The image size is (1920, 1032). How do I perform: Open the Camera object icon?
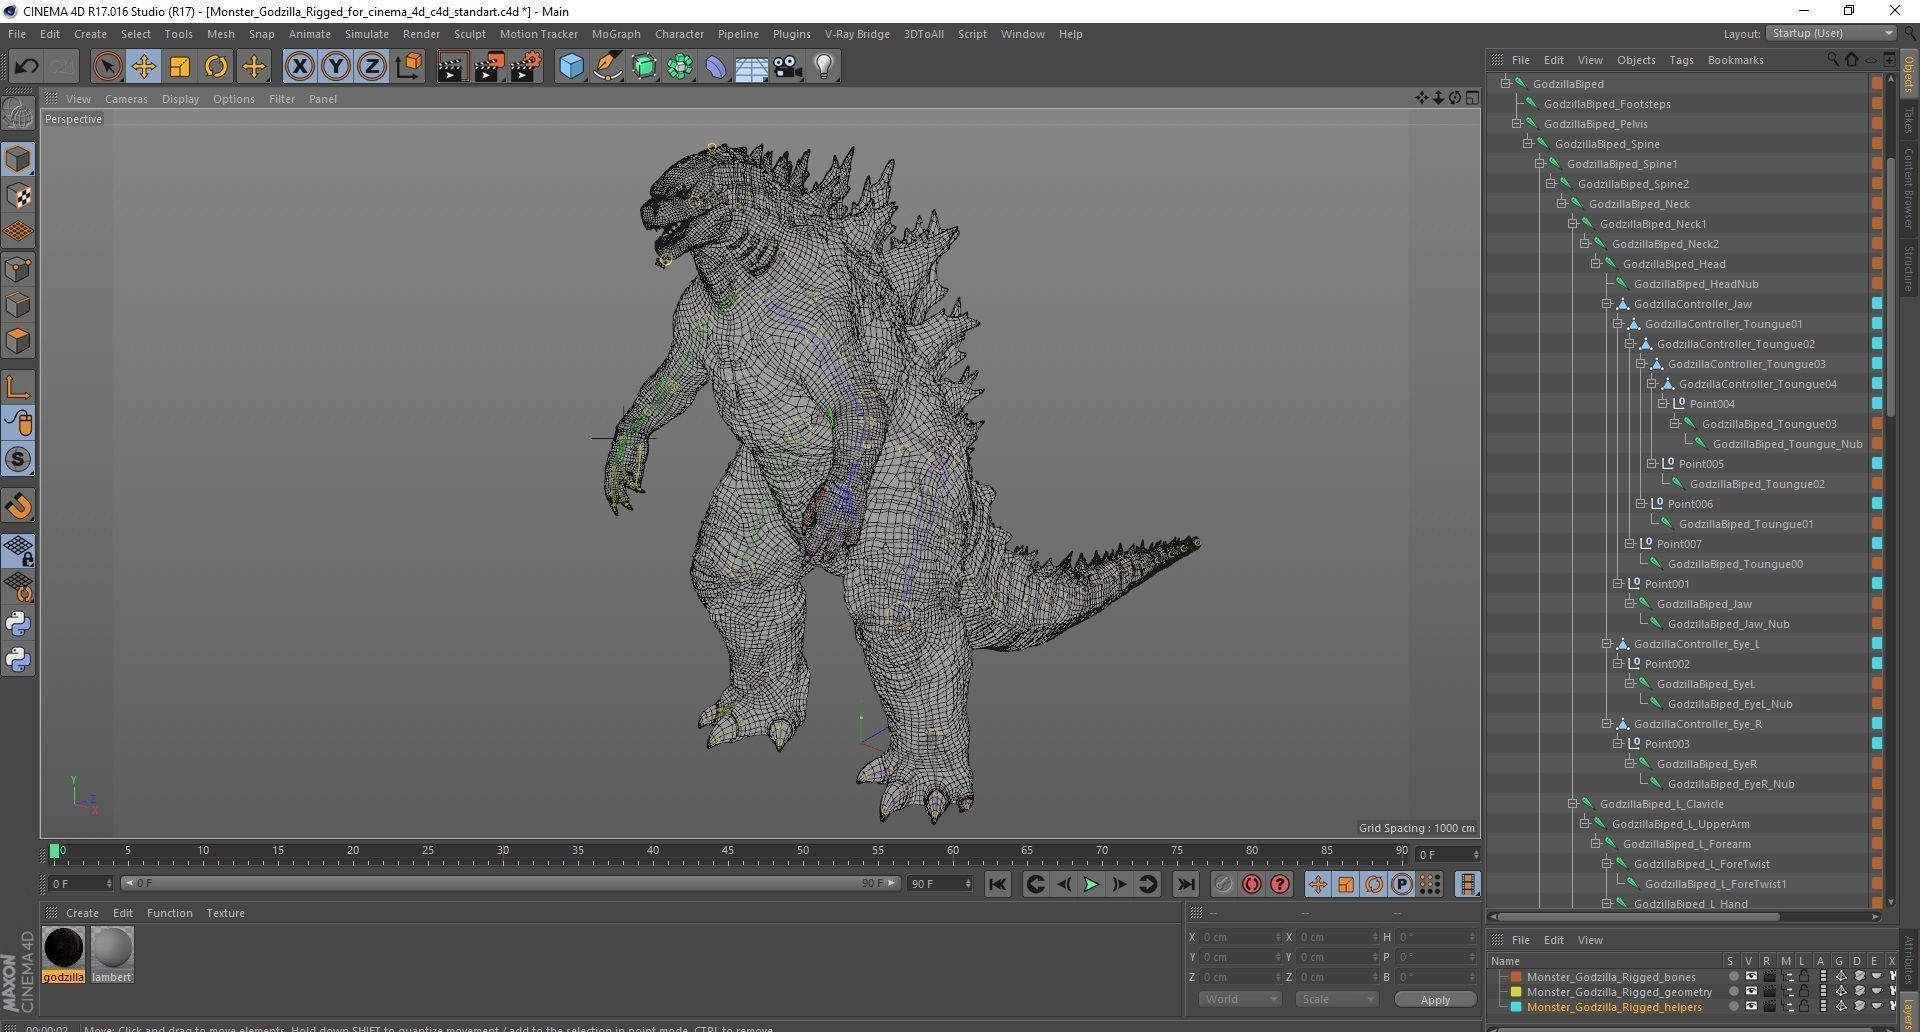click(x=788, y=67)
